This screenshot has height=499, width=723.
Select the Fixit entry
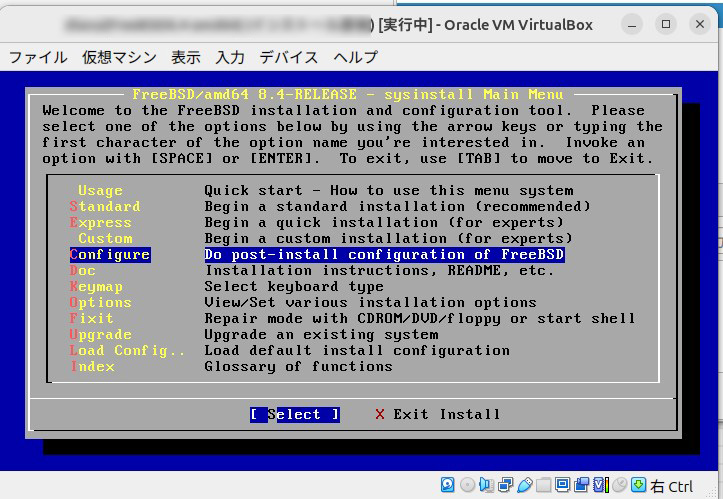tap(91, 318)
